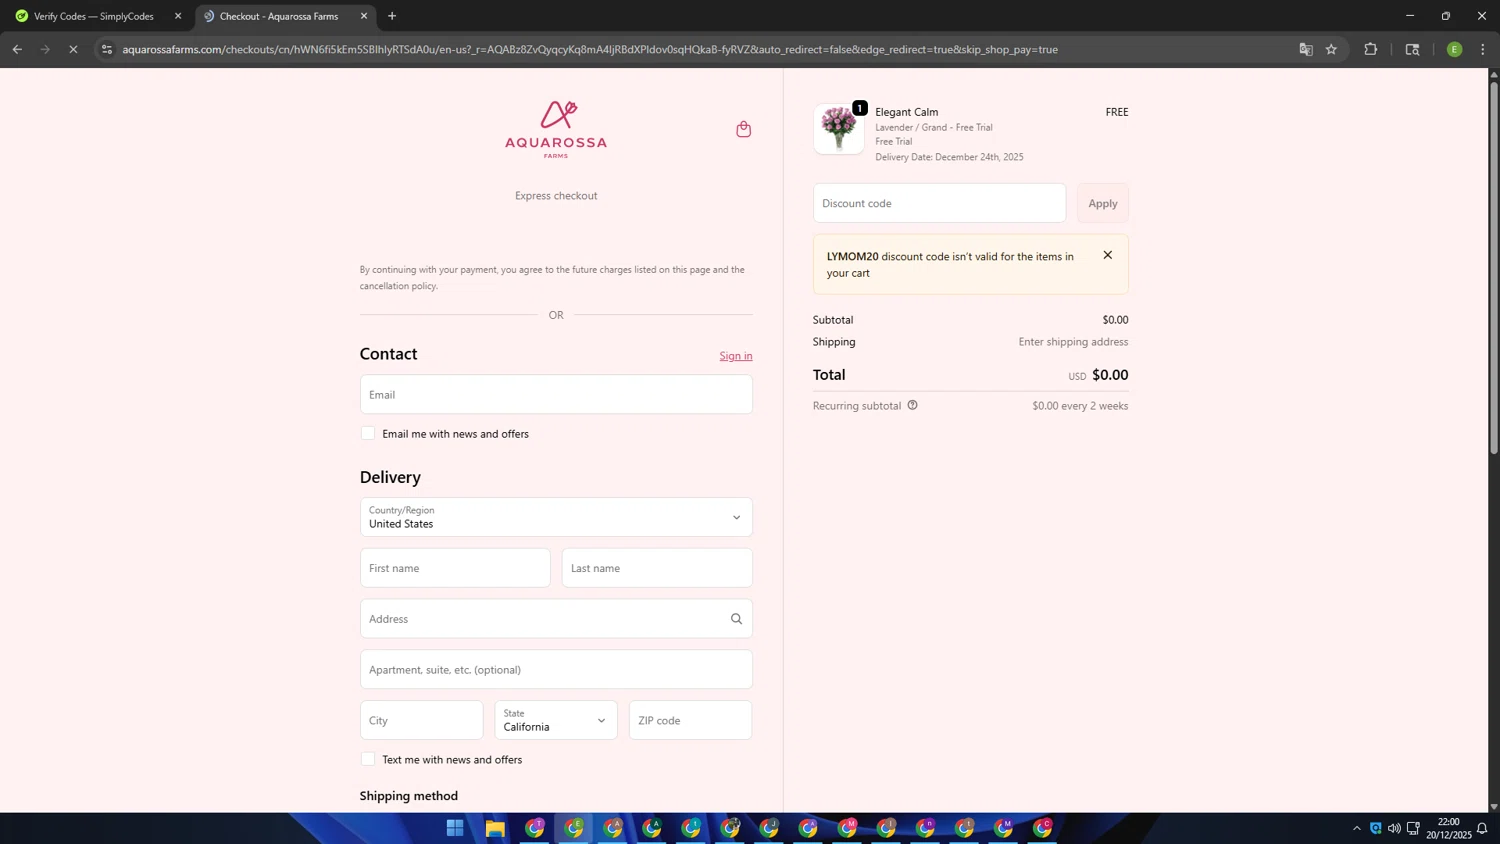Click the $0.00 every 2 weeks text
This screenshot has height=844, width=1500.
pyautogui.click(x=1080, y=406)
